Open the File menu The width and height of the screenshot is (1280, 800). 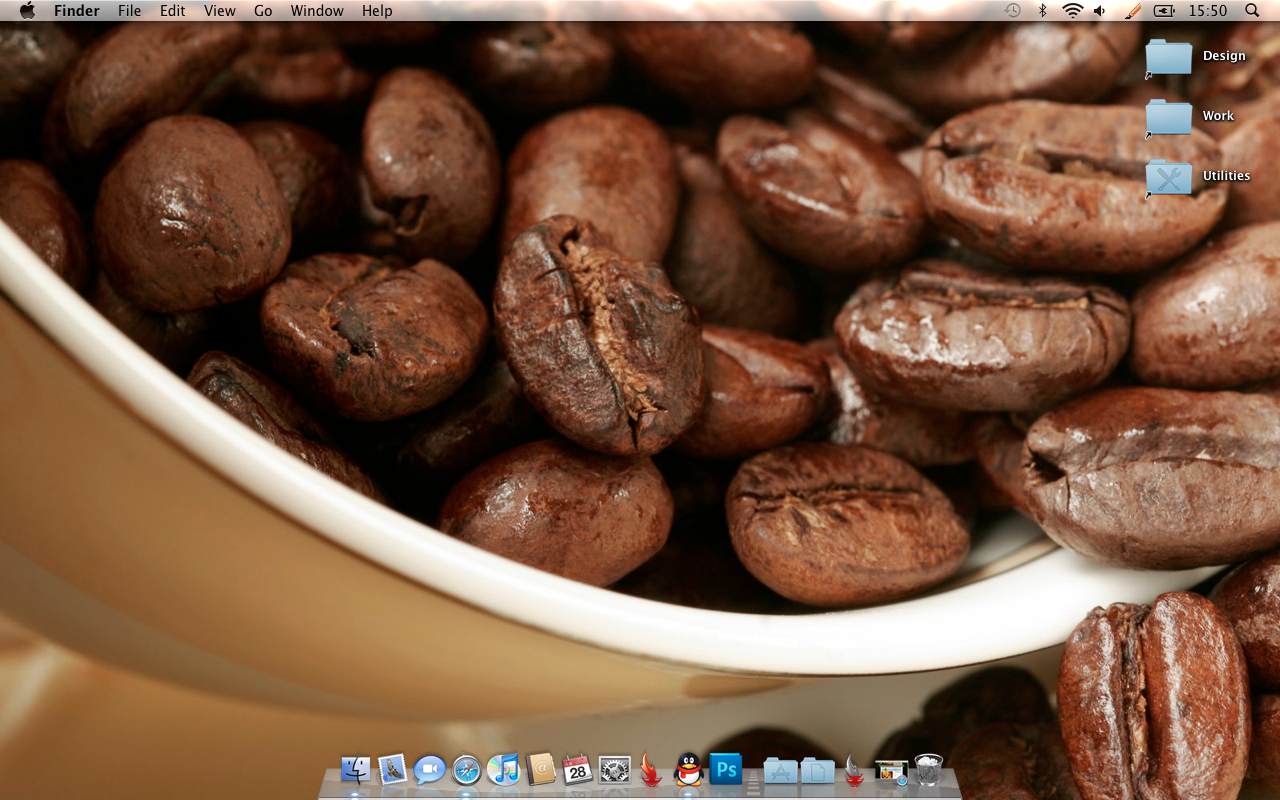(x=129, y=11)
